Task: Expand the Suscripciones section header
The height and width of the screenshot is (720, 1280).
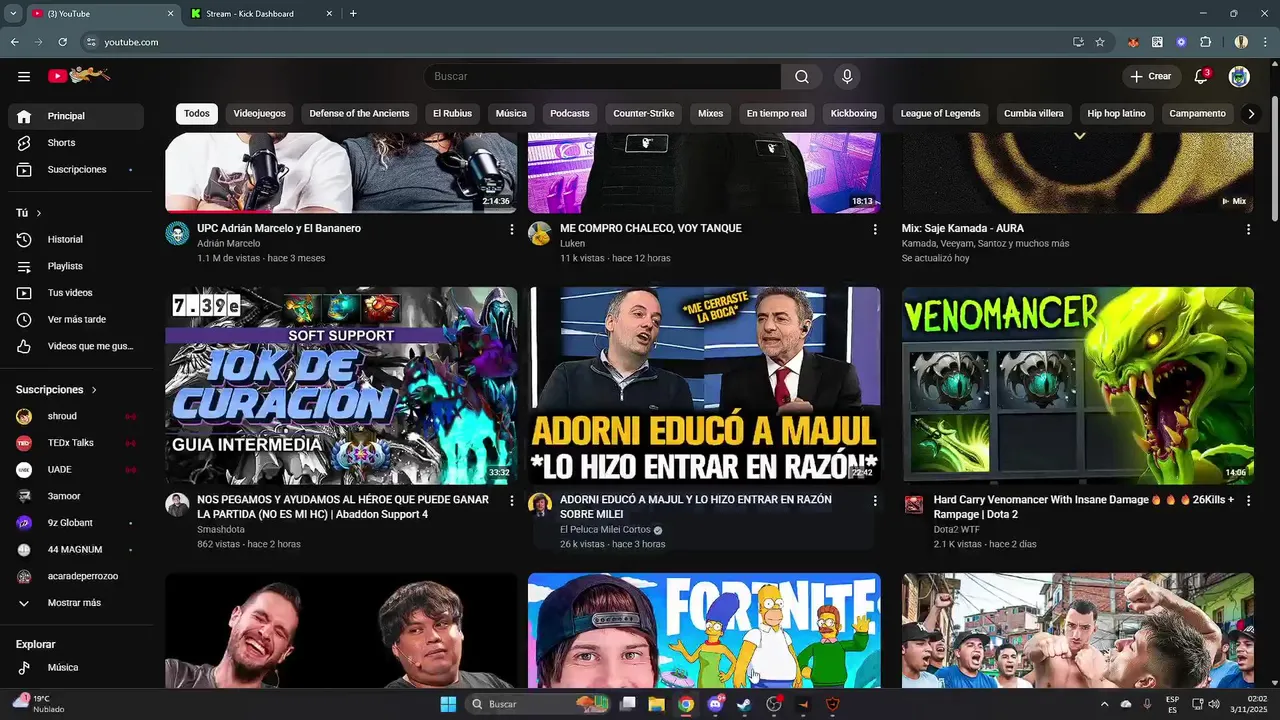Action: [57, 390]
